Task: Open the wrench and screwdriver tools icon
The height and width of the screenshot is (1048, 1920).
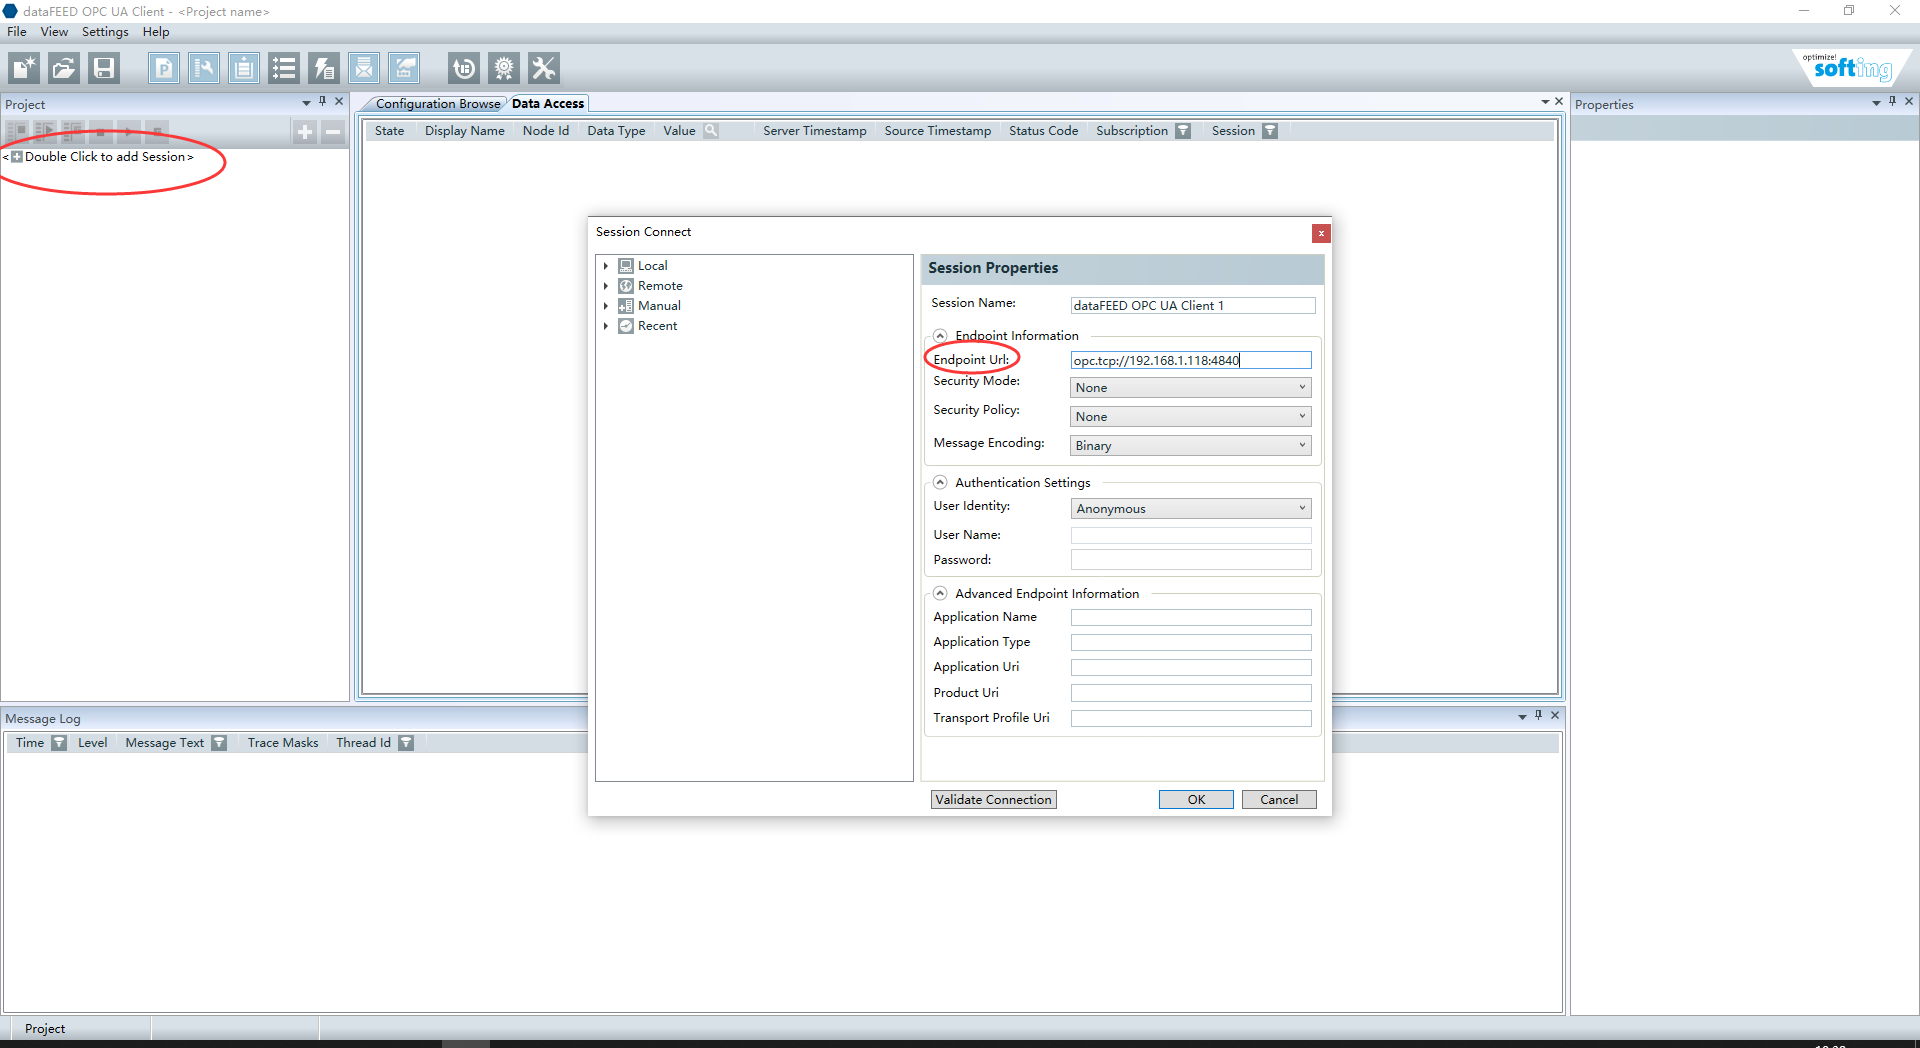Action: [544, 68]
